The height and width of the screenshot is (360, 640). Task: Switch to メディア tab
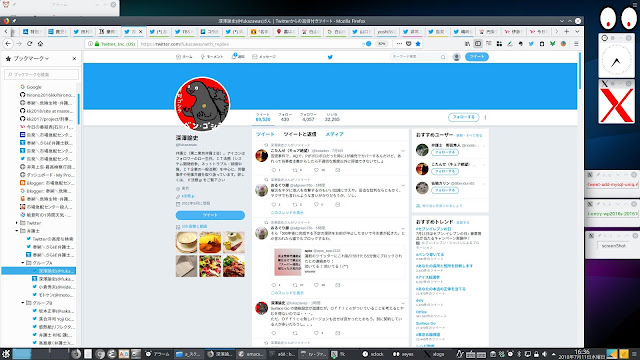coord(334,134)
